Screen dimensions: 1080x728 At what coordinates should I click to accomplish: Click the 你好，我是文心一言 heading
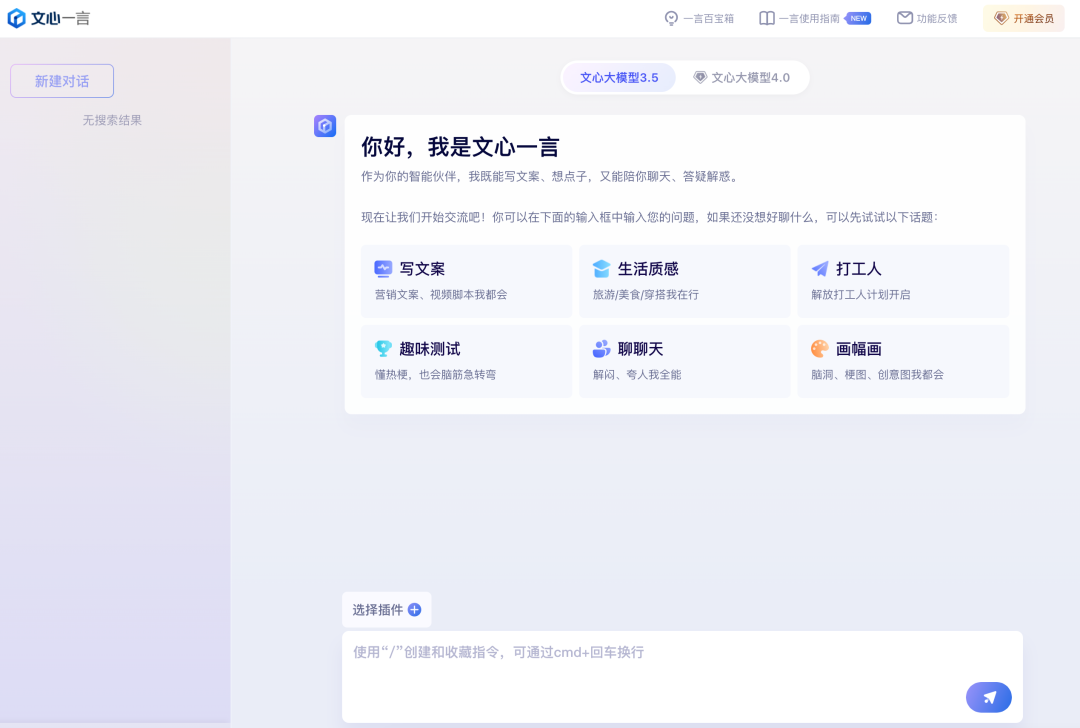click(x=460, y=147)
